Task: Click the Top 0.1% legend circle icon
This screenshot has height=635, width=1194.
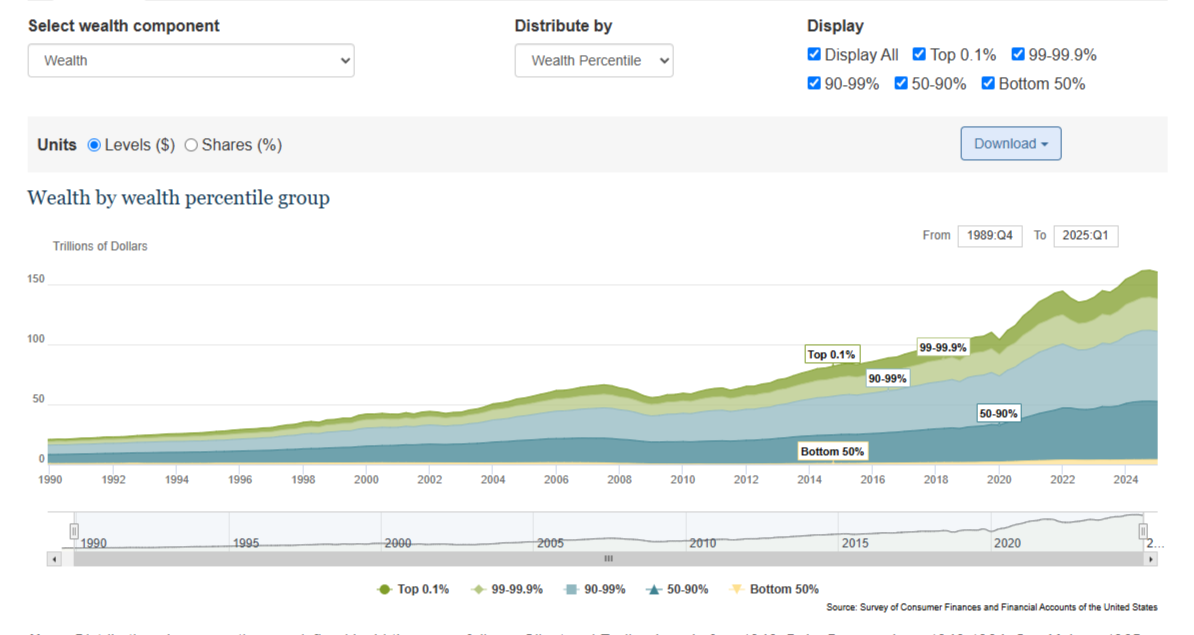Action: tap(385, 589)
